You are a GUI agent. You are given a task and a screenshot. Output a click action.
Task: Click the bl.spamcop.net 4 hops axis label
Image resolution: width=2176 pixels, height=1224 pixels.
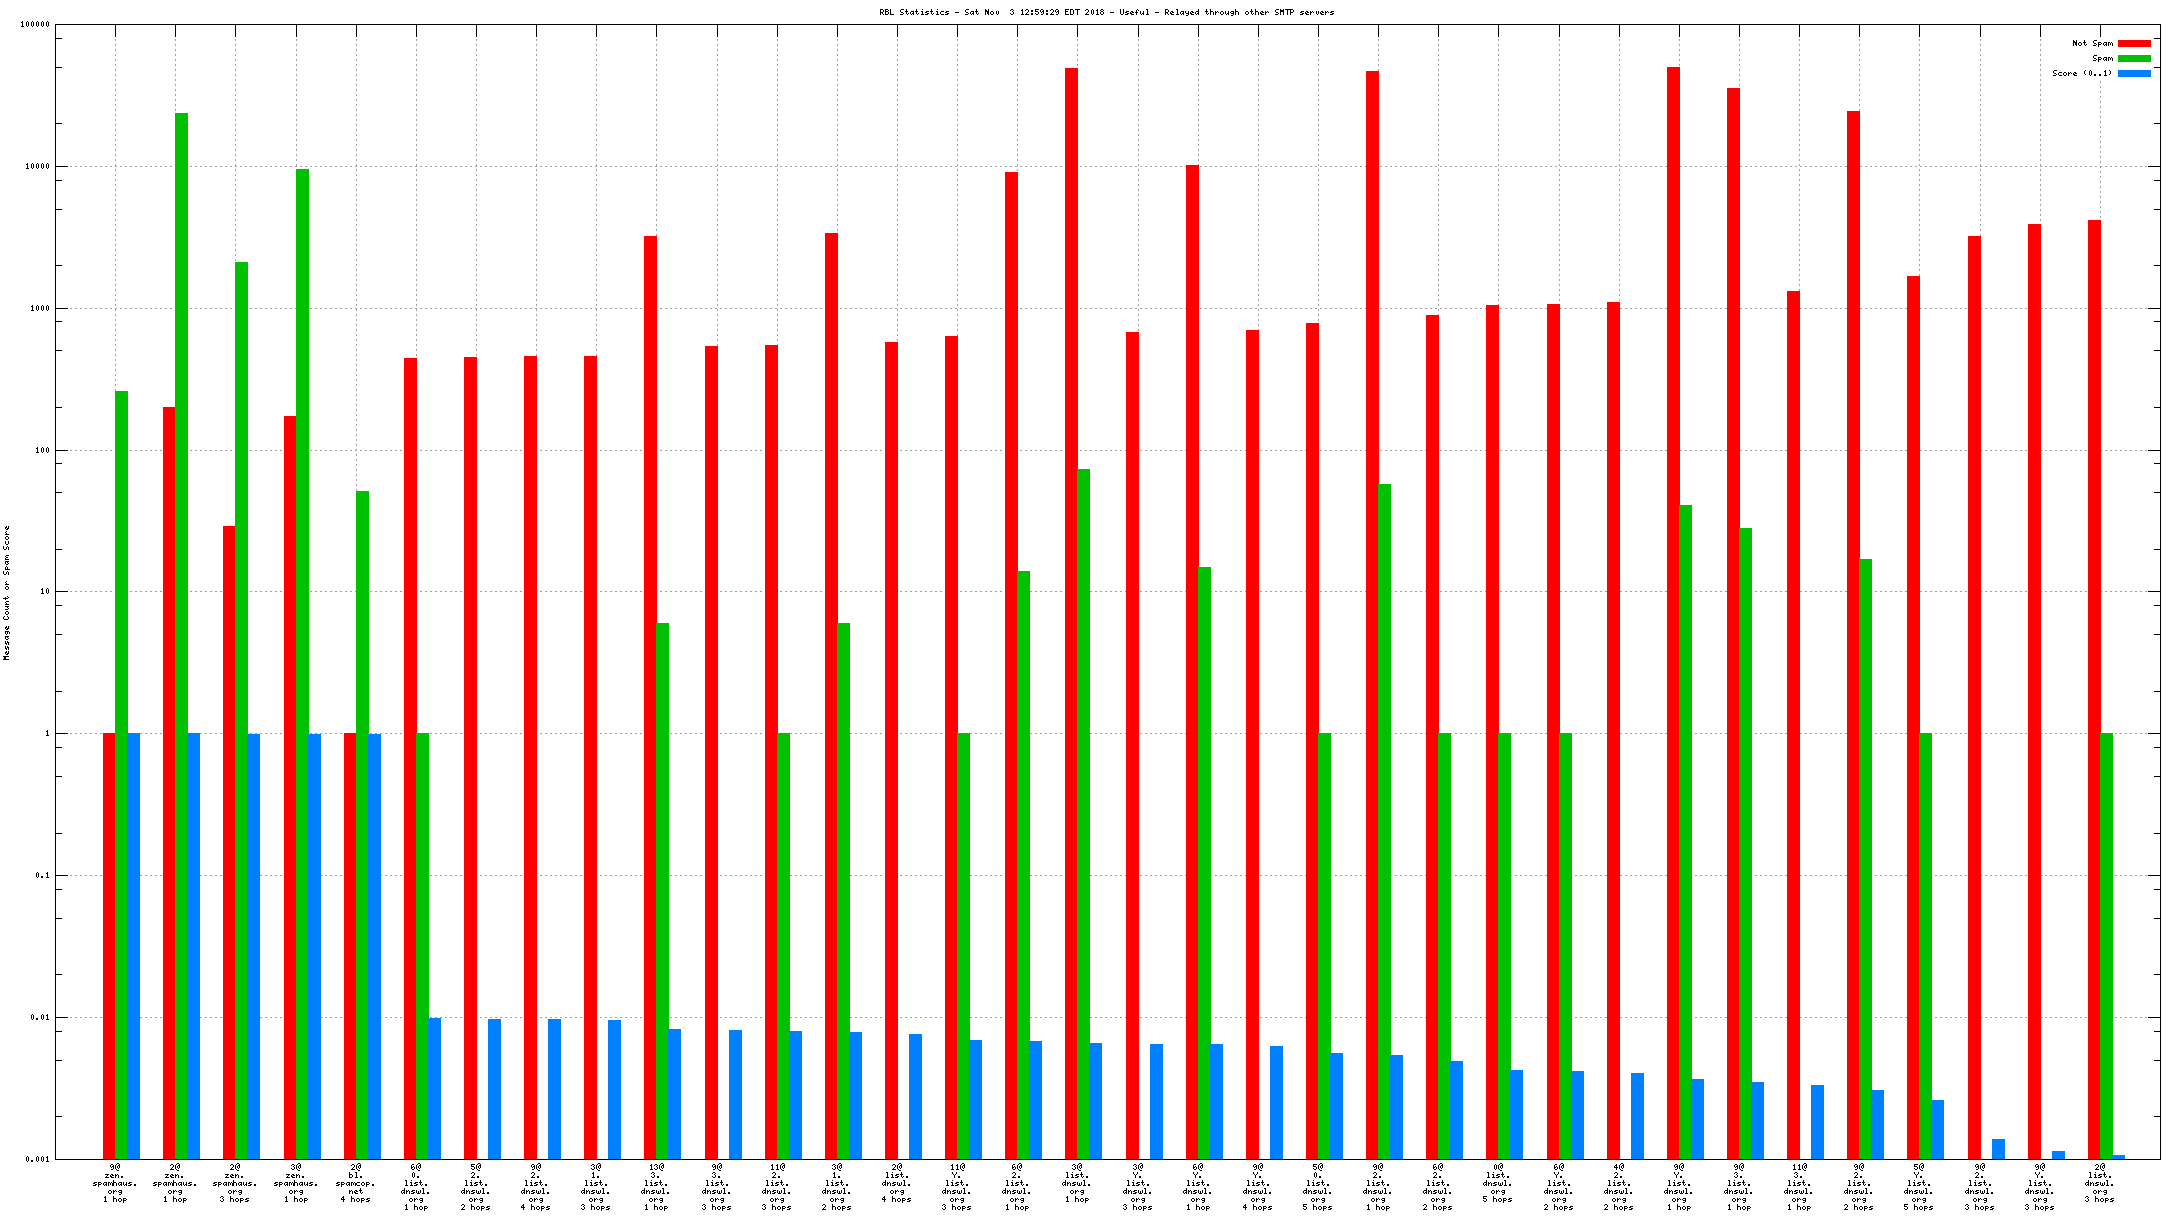355,1183
